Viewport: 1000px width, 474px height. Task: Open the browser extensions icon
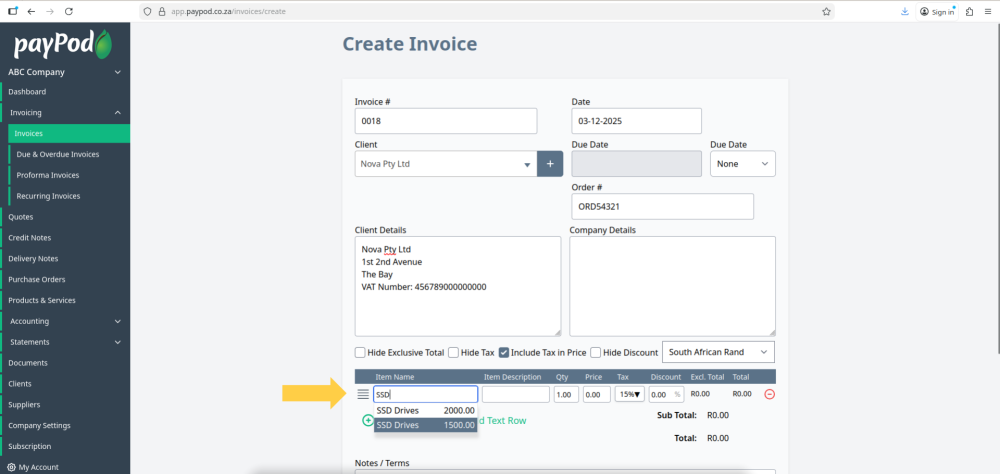click(x=969, y=11)
